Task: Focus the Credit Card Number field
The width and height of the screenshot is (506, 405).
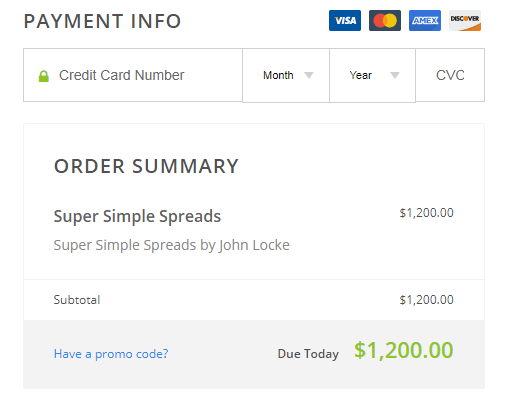Action: coord(133,75)
